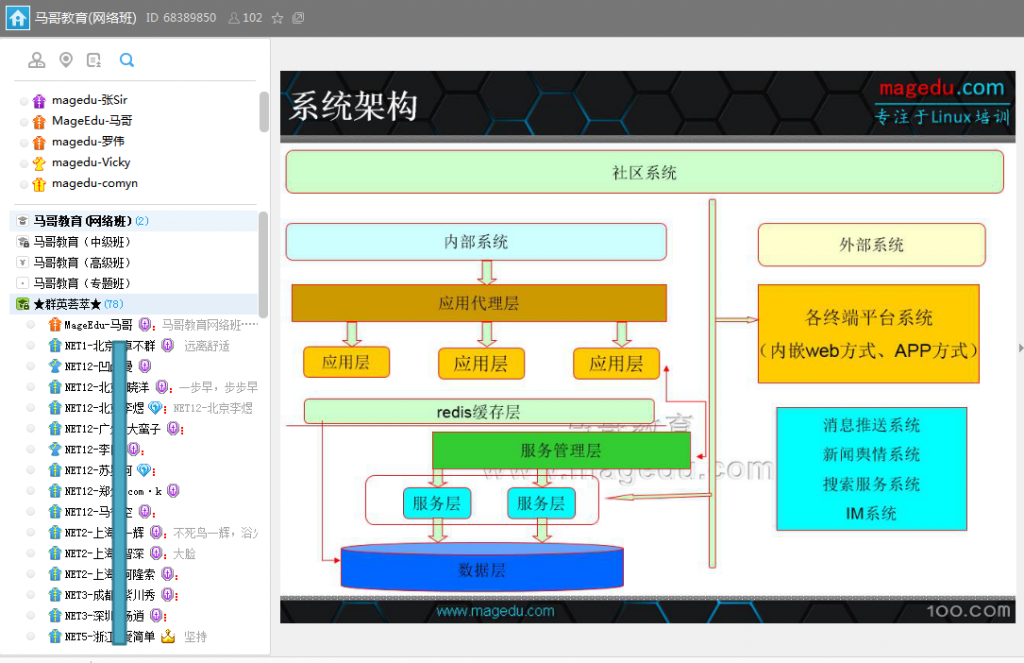
Task: Click the right-edge panel collapse arrow
Action: coord(1019,348)
